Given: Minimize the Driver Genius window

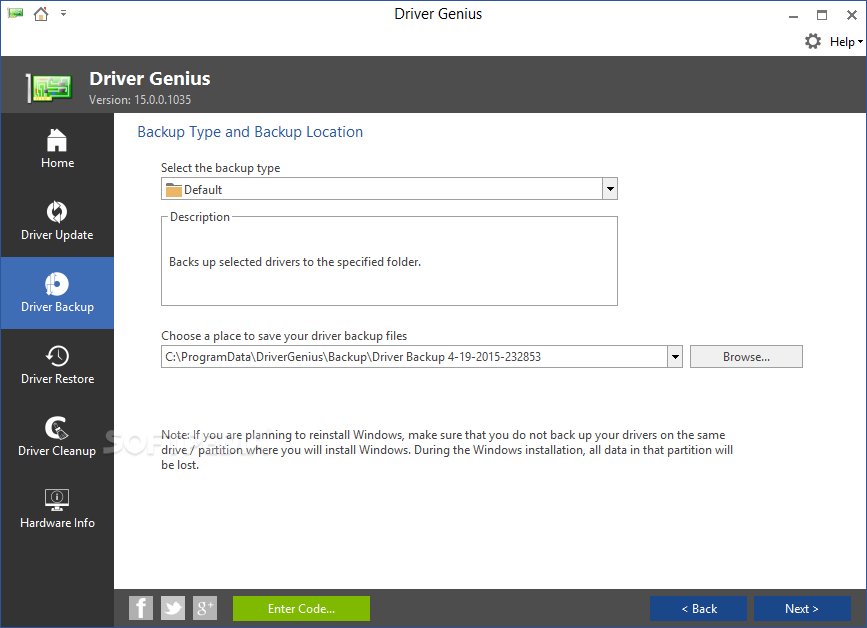Looking at the screenshot, I should 793,15.
